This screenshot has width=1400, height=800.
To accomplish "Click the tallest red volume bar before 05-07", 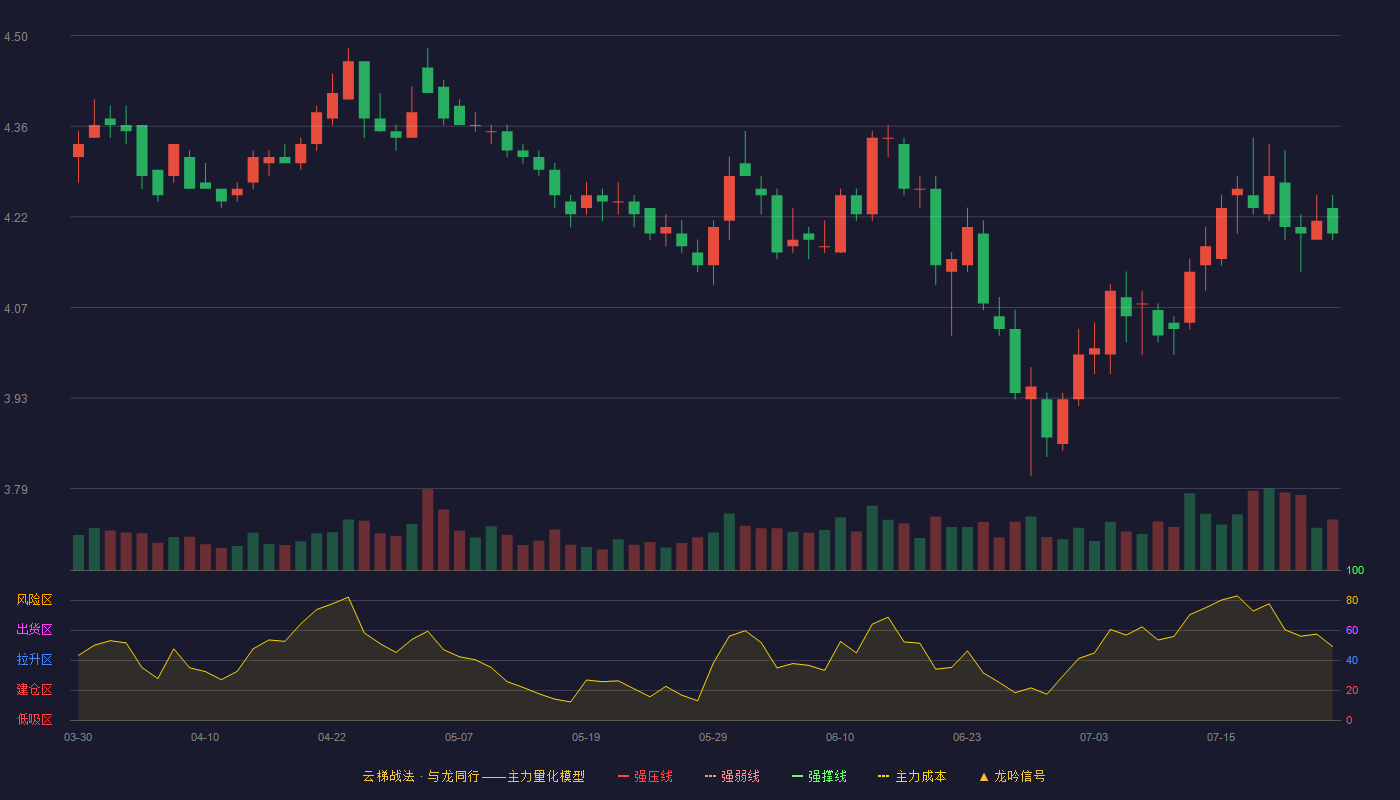I will (428, 530).
